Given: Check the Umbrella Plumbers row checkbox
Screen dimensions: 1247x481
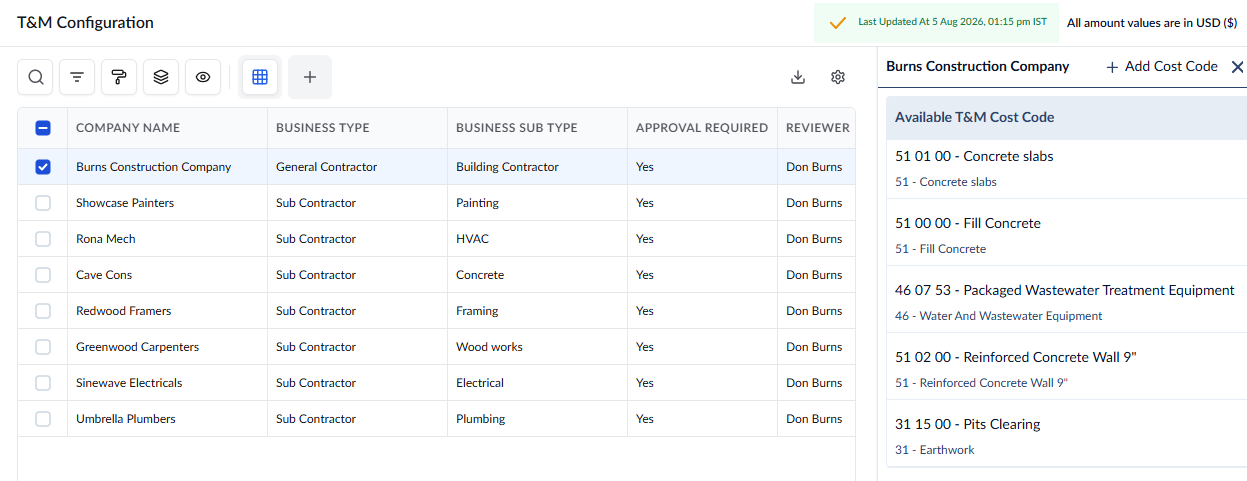Looking at the screenshot, I should (x=43, y=419).
